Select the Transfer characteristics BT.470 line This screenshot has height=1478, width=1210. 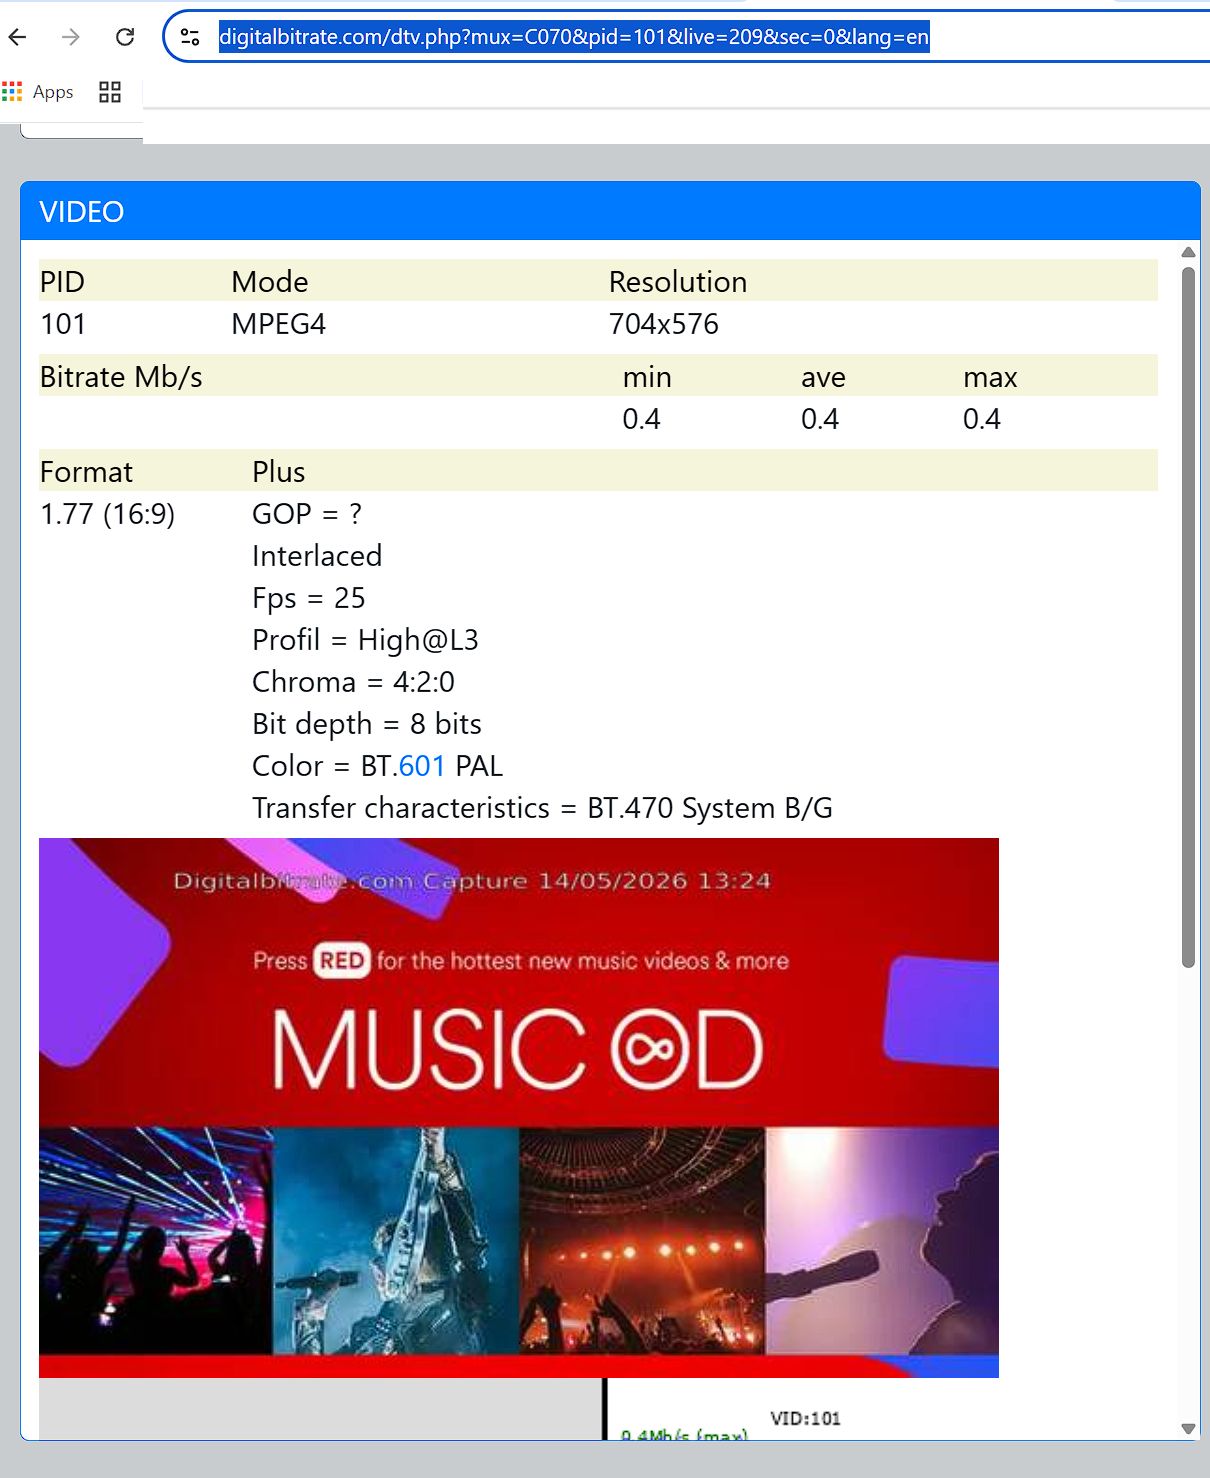[542, 808]
